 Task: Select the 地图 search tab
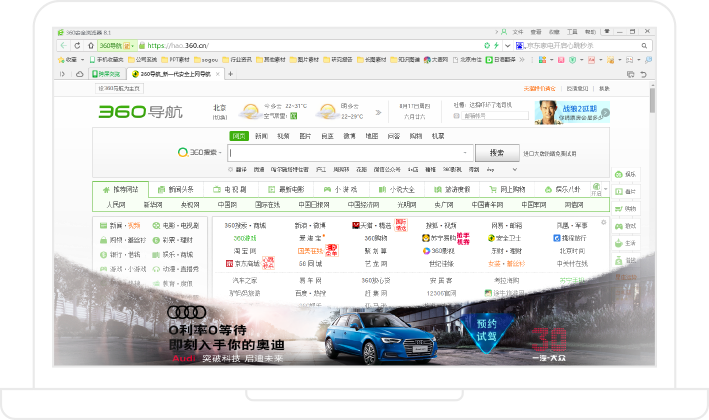pyautogui.click(x=372, y=136)
